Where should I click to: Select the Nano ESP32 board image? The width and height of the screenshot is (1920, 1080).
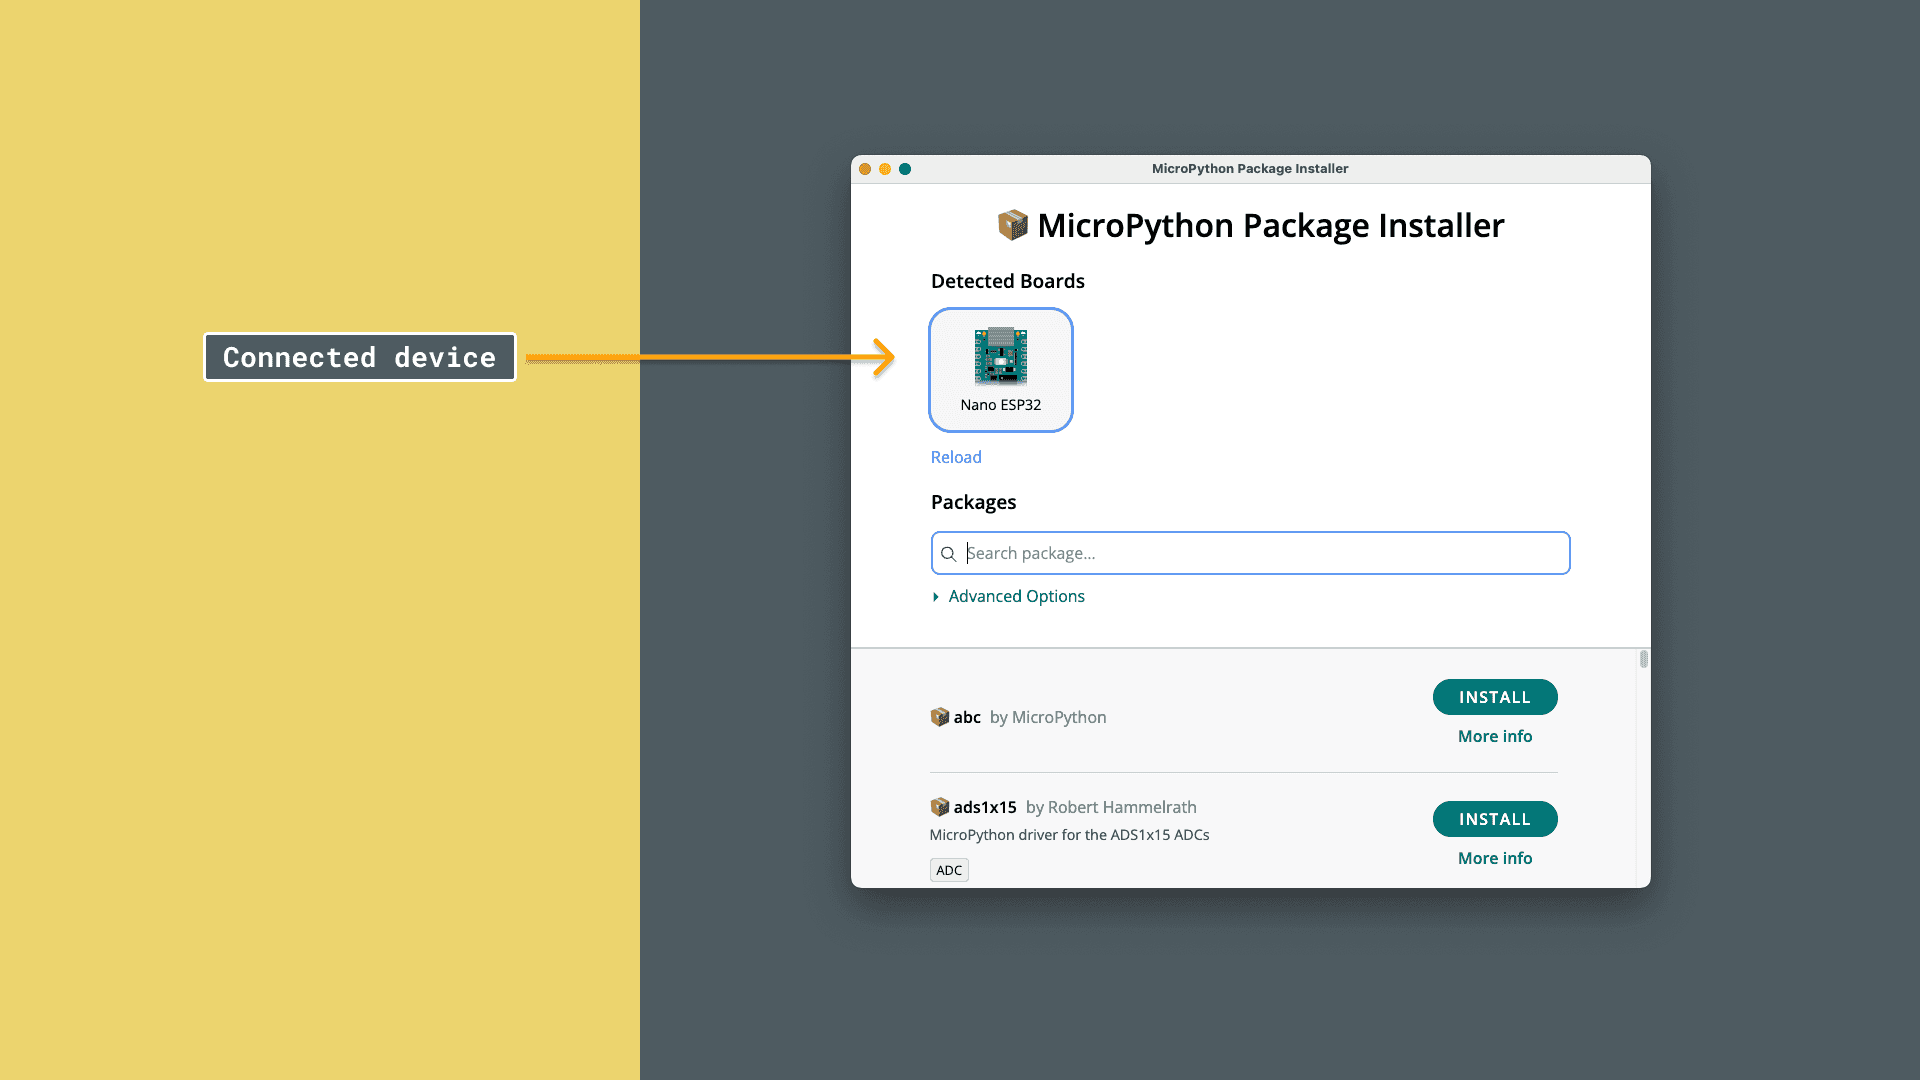tap(1000, 355)
